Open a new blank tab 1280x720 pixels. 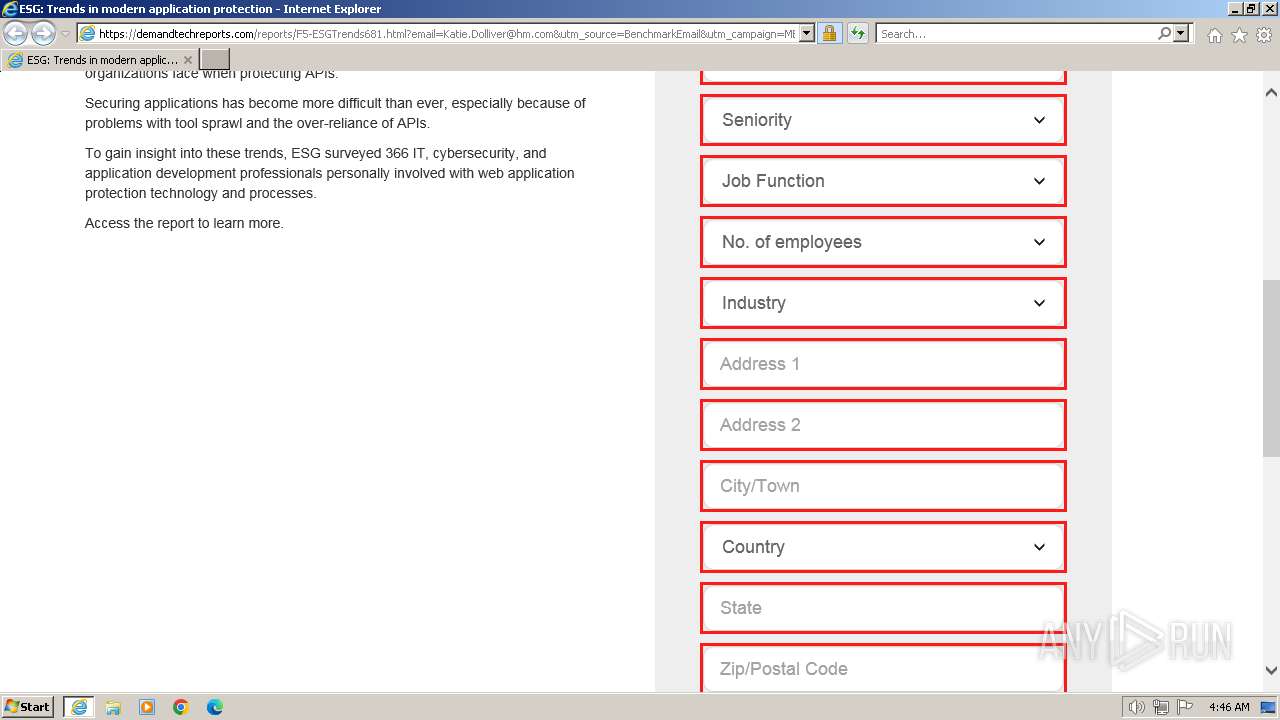(215, 60)
